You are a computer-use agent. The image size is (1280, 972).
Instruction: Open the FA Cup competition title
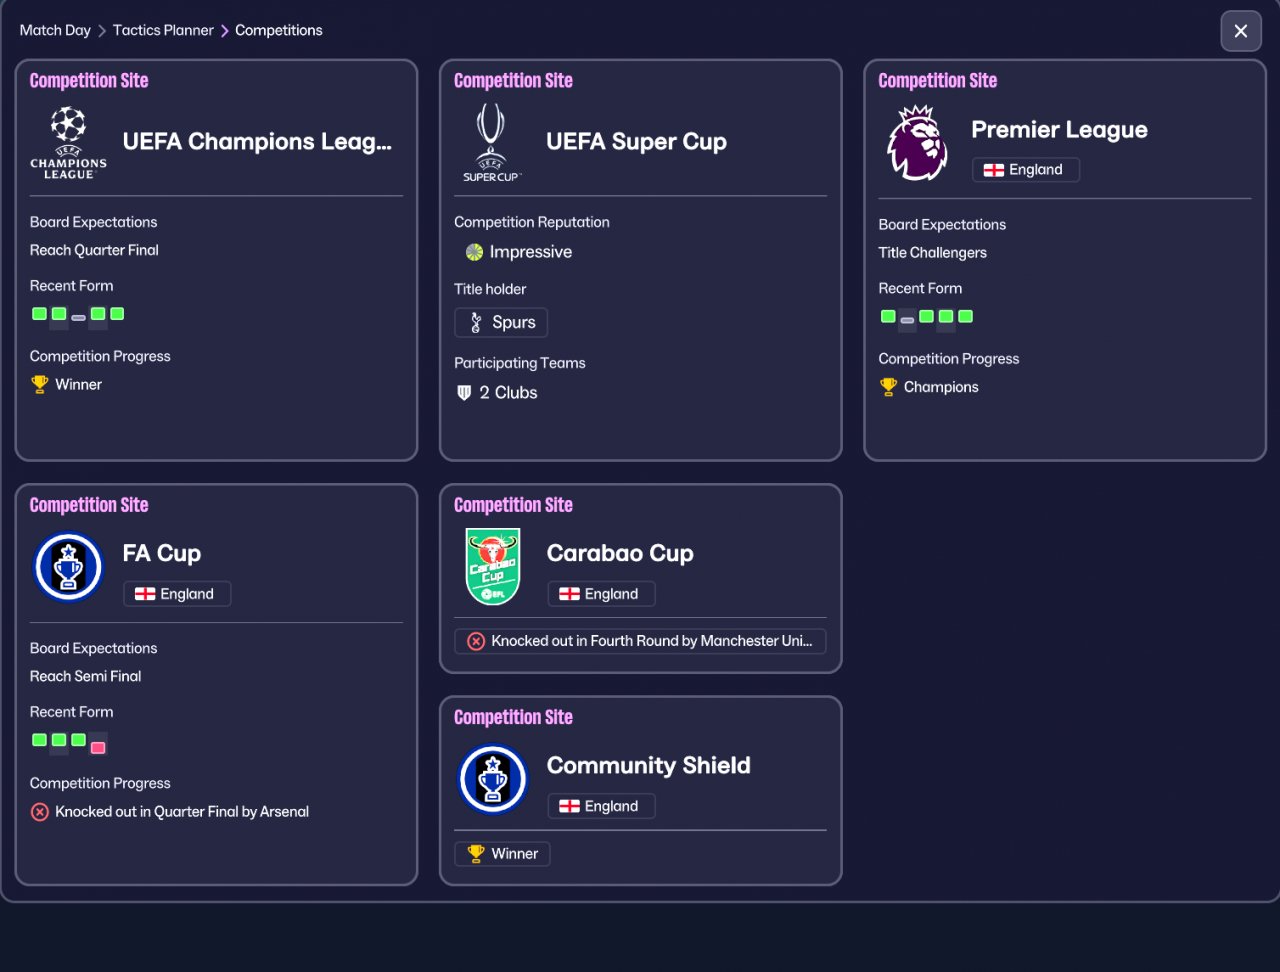click(162, 554)
